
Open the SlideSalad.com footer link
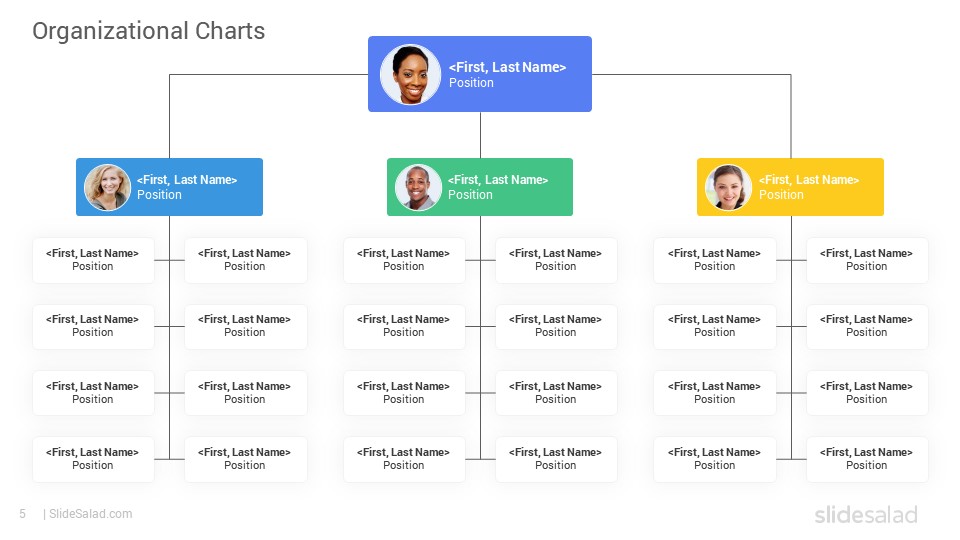click(91, 514)
